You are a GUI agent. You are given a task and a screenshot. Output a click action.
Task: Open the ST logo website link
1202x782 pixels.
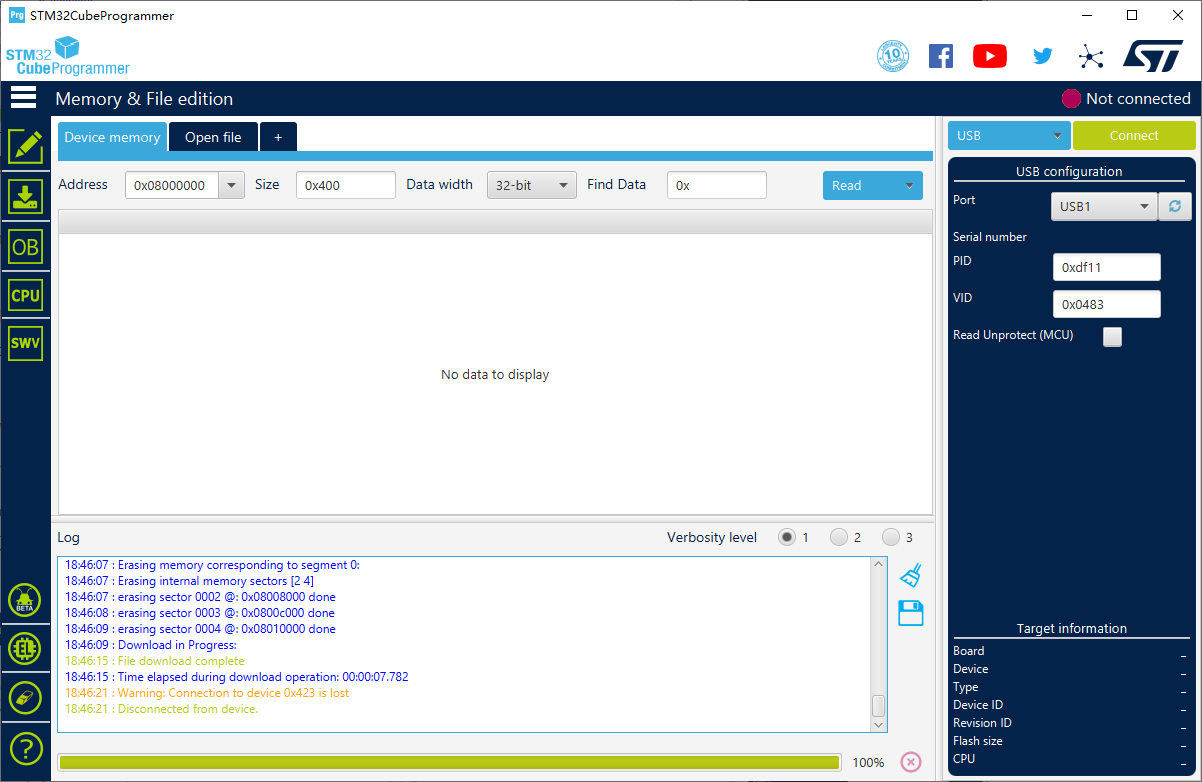[x=1153, y=56]
